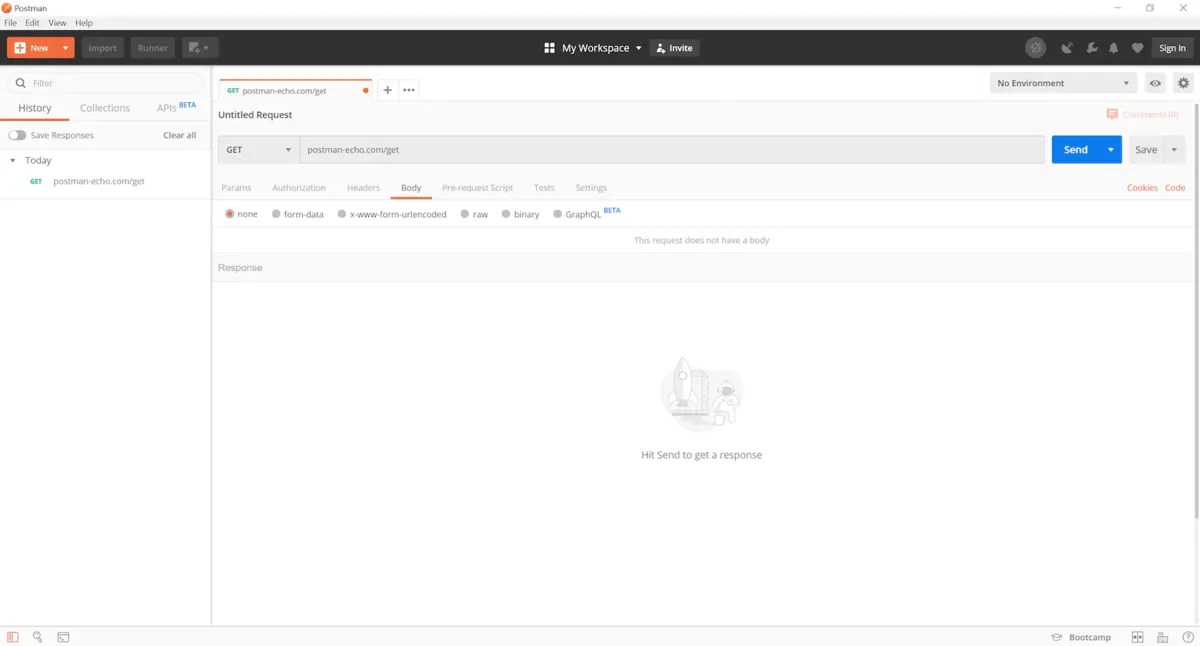Open the request Settings tab
The width and height of the screenshot is (1200, 646).
[x=591, y=188]
